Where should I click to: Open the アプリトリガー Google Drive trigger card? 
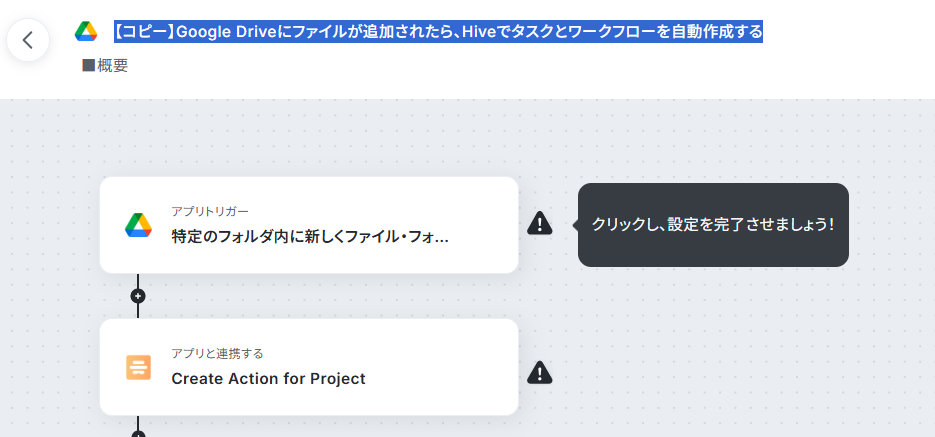(309, 225)
